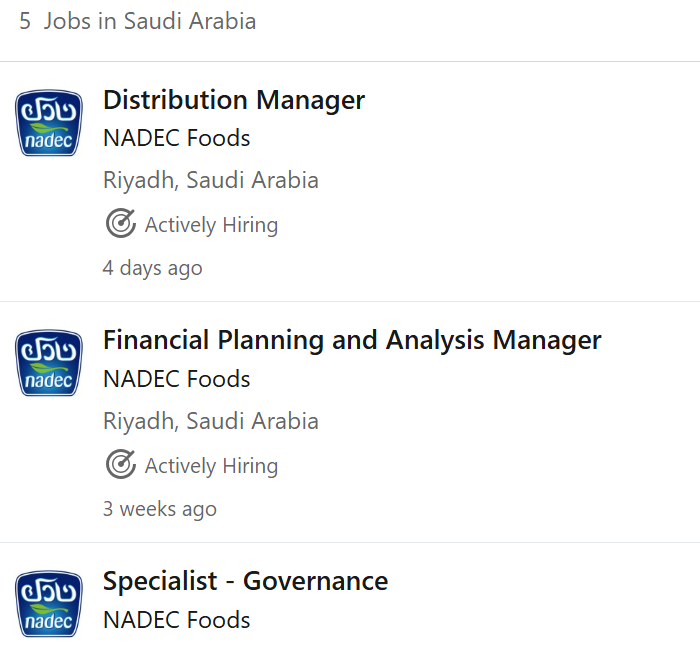The height and width of the screenshot is (650, 700).
Task: Click NADEC Foods under Specialist - Governance
Action: pyautogui.click(x=177, y=620)
